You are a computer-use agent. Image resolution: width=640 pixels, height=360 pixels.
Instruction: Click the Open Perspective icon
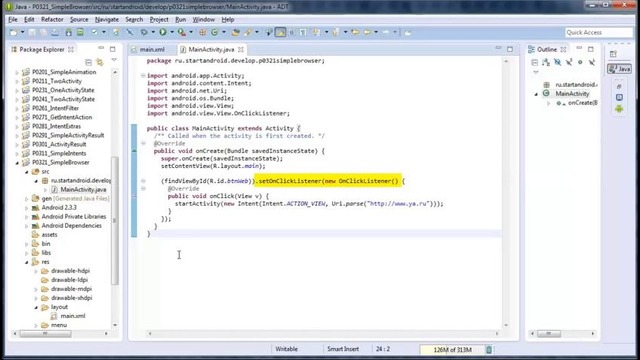pyautogui.click(x=613, y=54)
